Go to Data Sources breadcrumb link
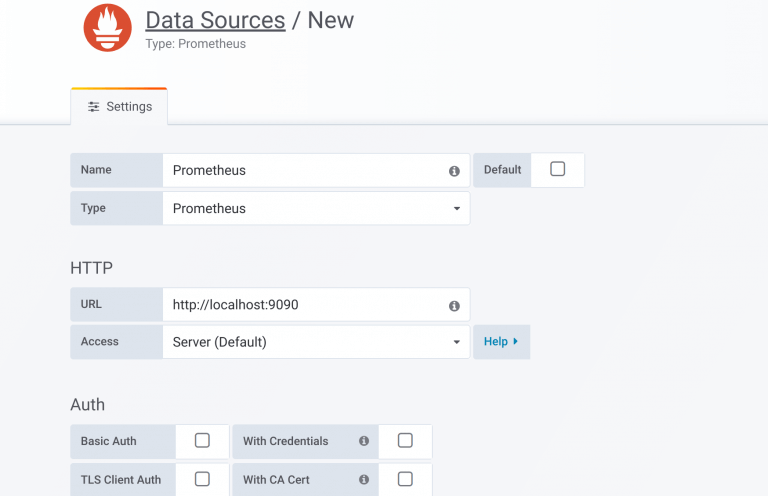 (x=216, y=20)
